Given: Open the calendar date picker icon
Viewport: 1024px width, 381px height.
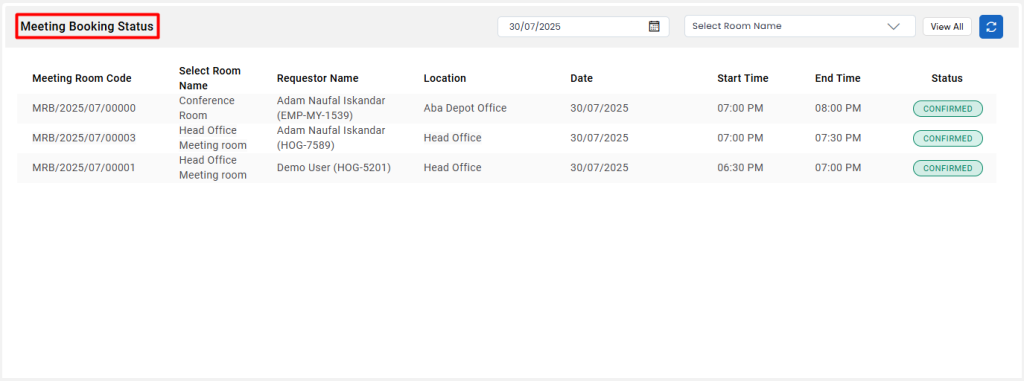Looking at the screenshot, I should click(654, 26).
